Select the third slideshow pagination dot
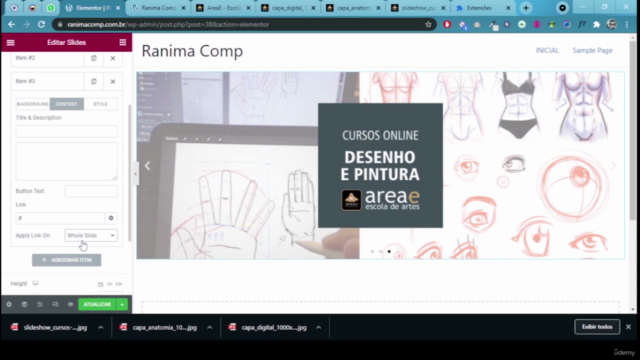Screen dimensions: 640x360 pyautogui.click(x=389, y=251)
